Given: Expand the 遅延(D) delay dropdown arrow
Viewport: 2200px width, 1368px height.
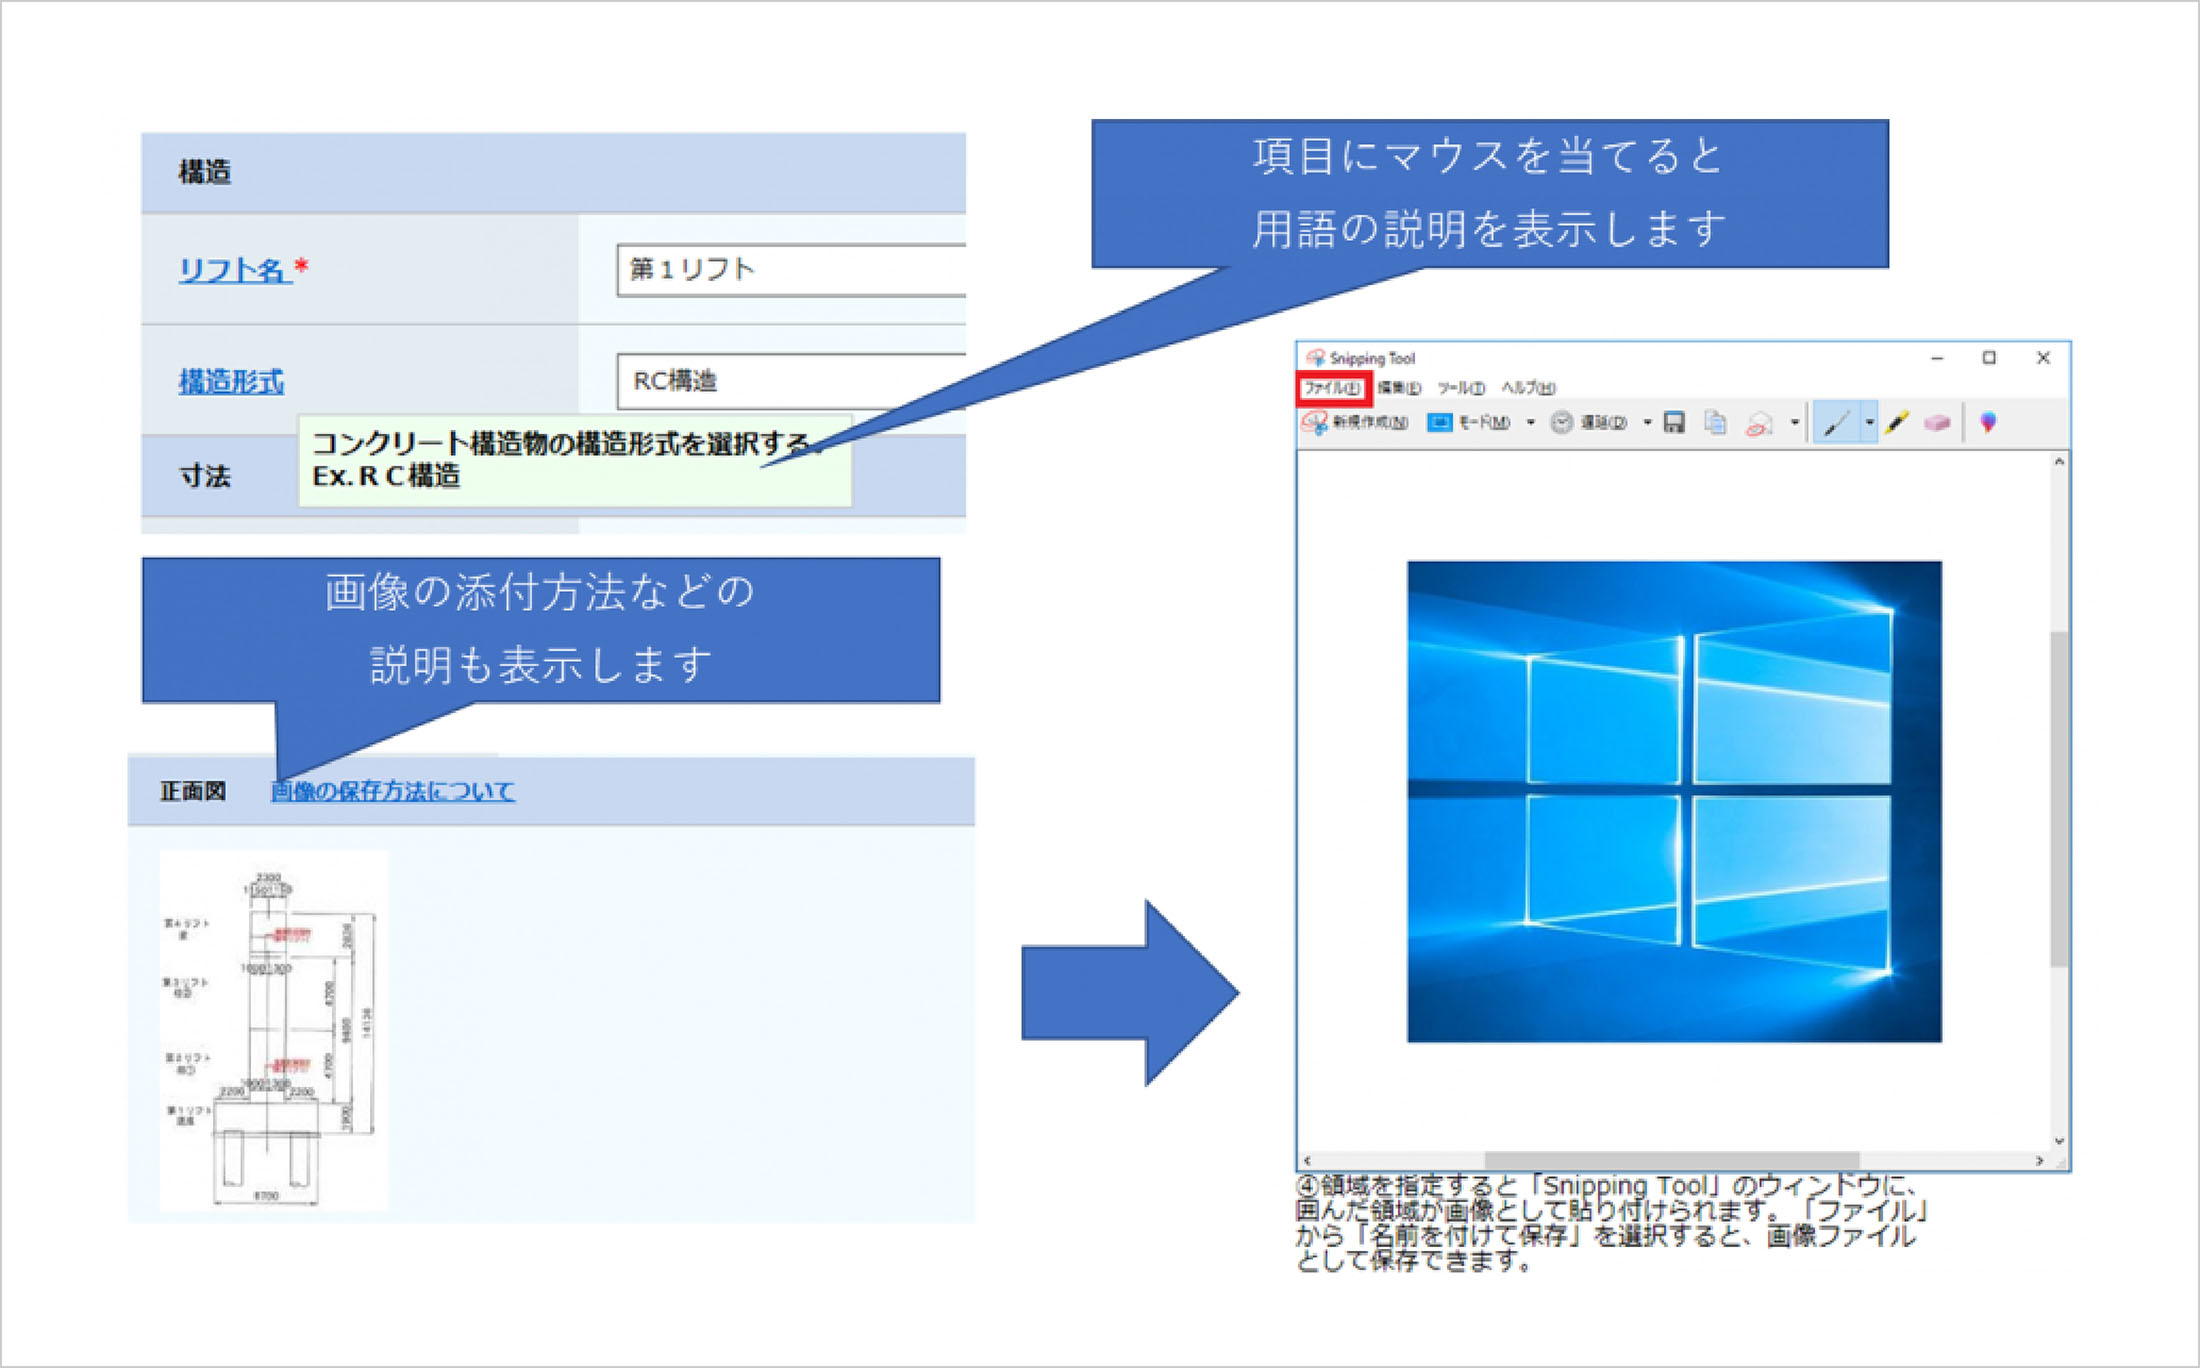Looking at the screenshot, I should (x=1647, y=423).
